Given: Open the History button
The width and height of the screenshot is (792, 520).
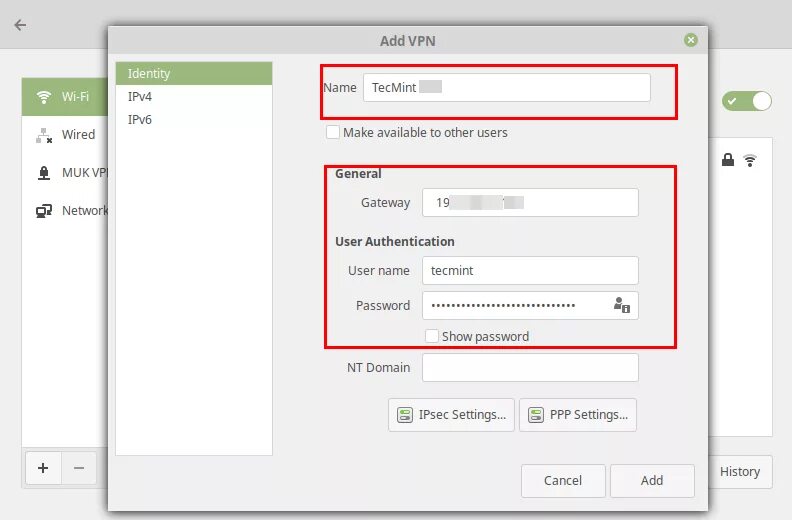Looking at the screenshot, I should click(740, 471).
